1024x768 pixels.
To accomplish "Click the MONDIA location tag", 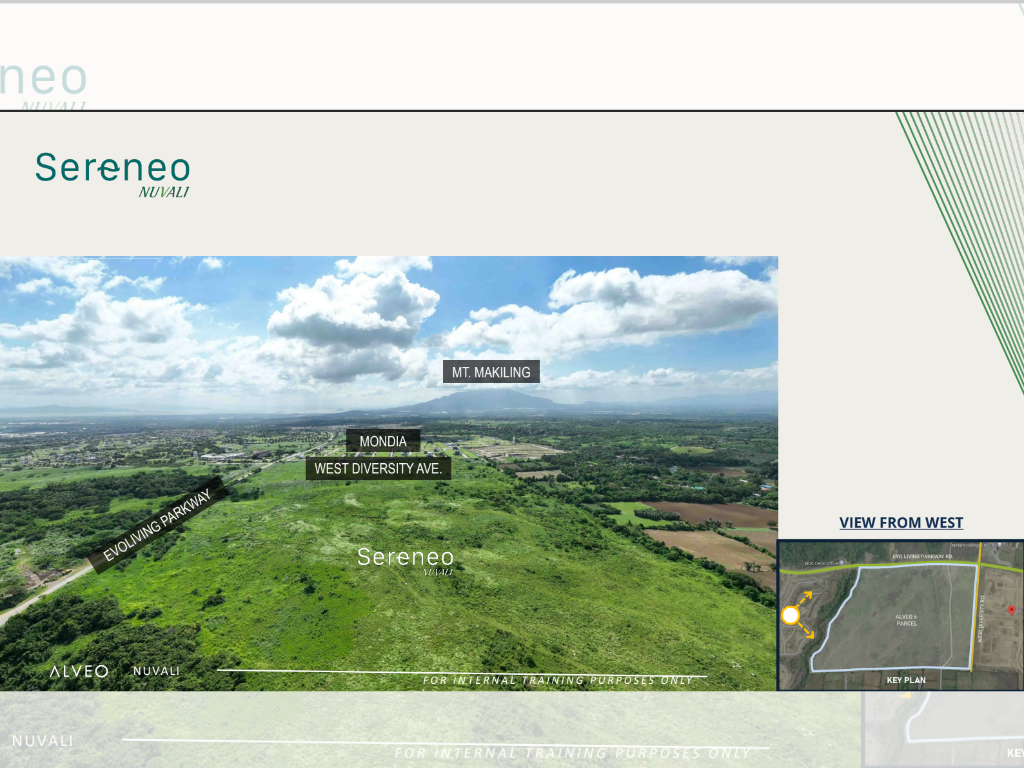I will click(385, 441).
